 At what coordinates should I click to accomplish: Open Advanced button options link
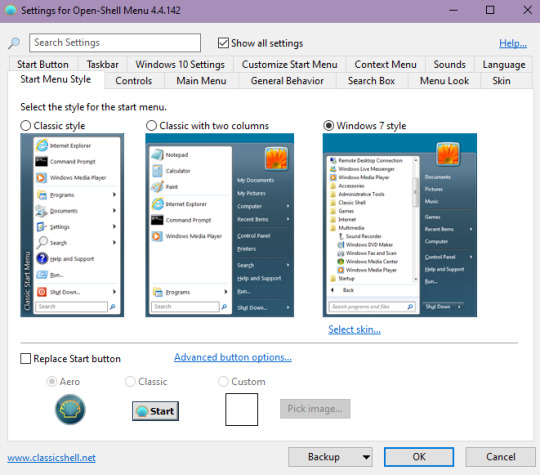233,357
